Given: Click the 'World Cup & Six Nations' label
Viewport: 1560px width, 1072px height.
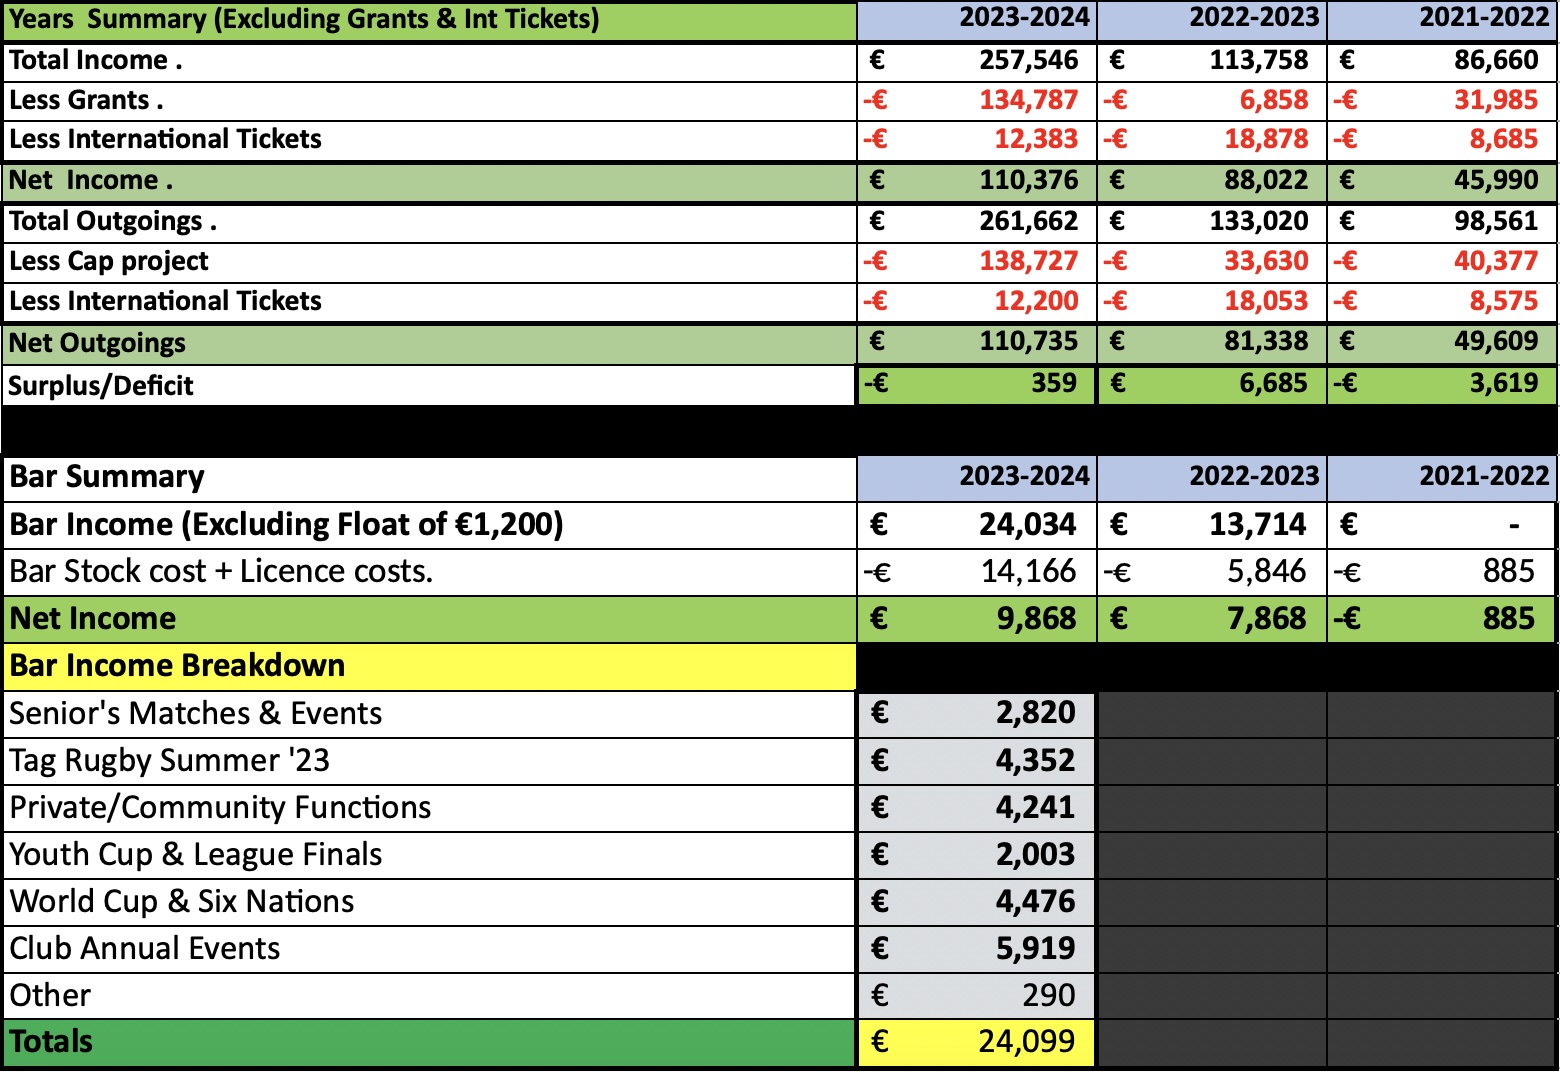Looking at the screenshot, I should (x=182, y=901).
